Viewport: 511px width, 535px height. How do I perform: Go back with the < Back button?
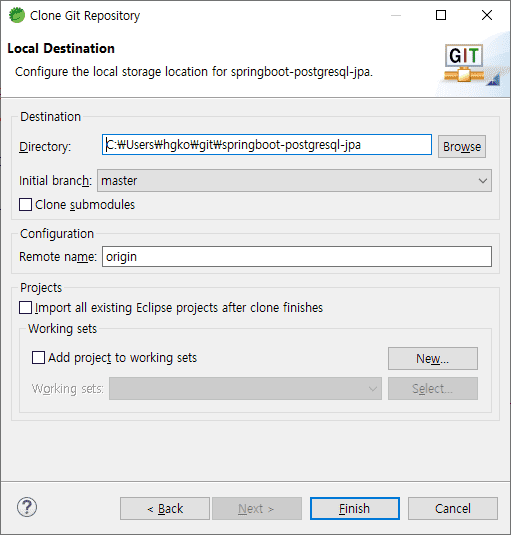pos(165,508)
